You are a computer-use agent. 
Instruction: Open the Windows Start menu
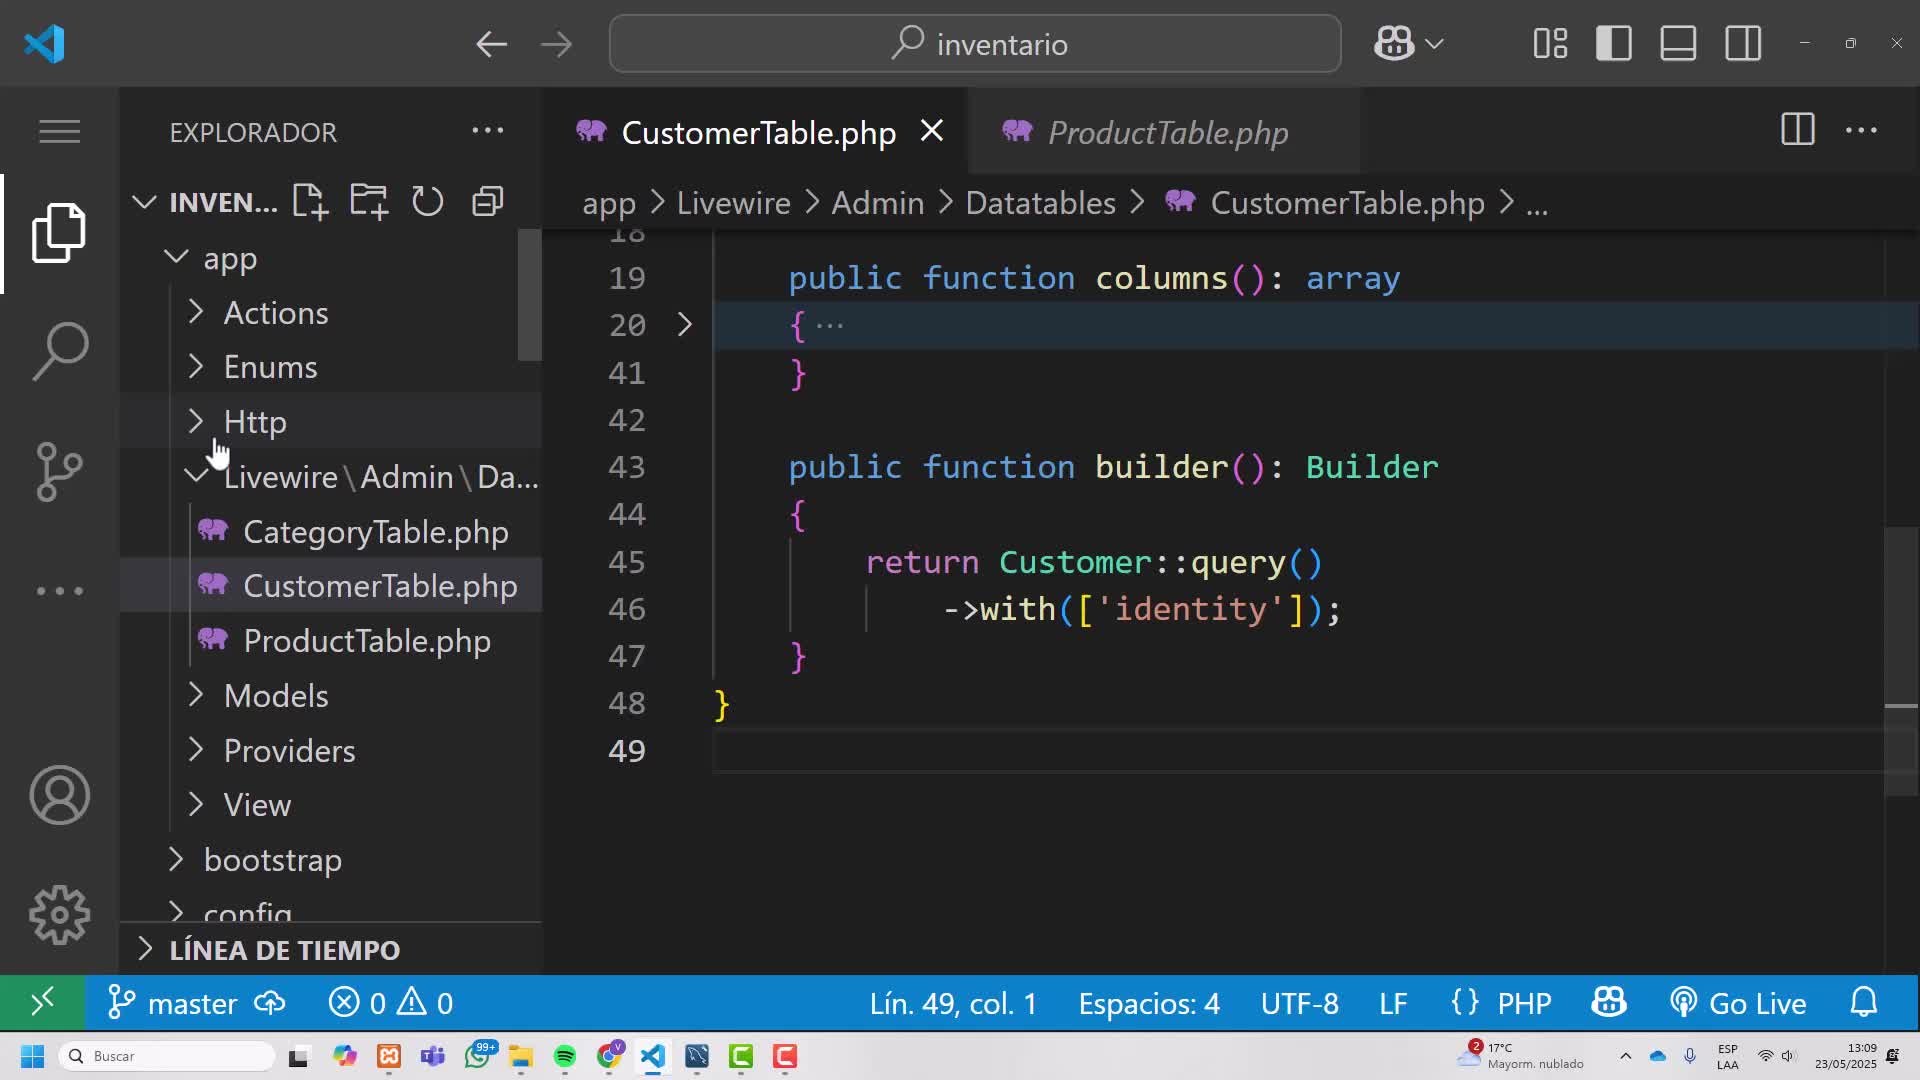pyautogui.click(x=32, y=1056)
